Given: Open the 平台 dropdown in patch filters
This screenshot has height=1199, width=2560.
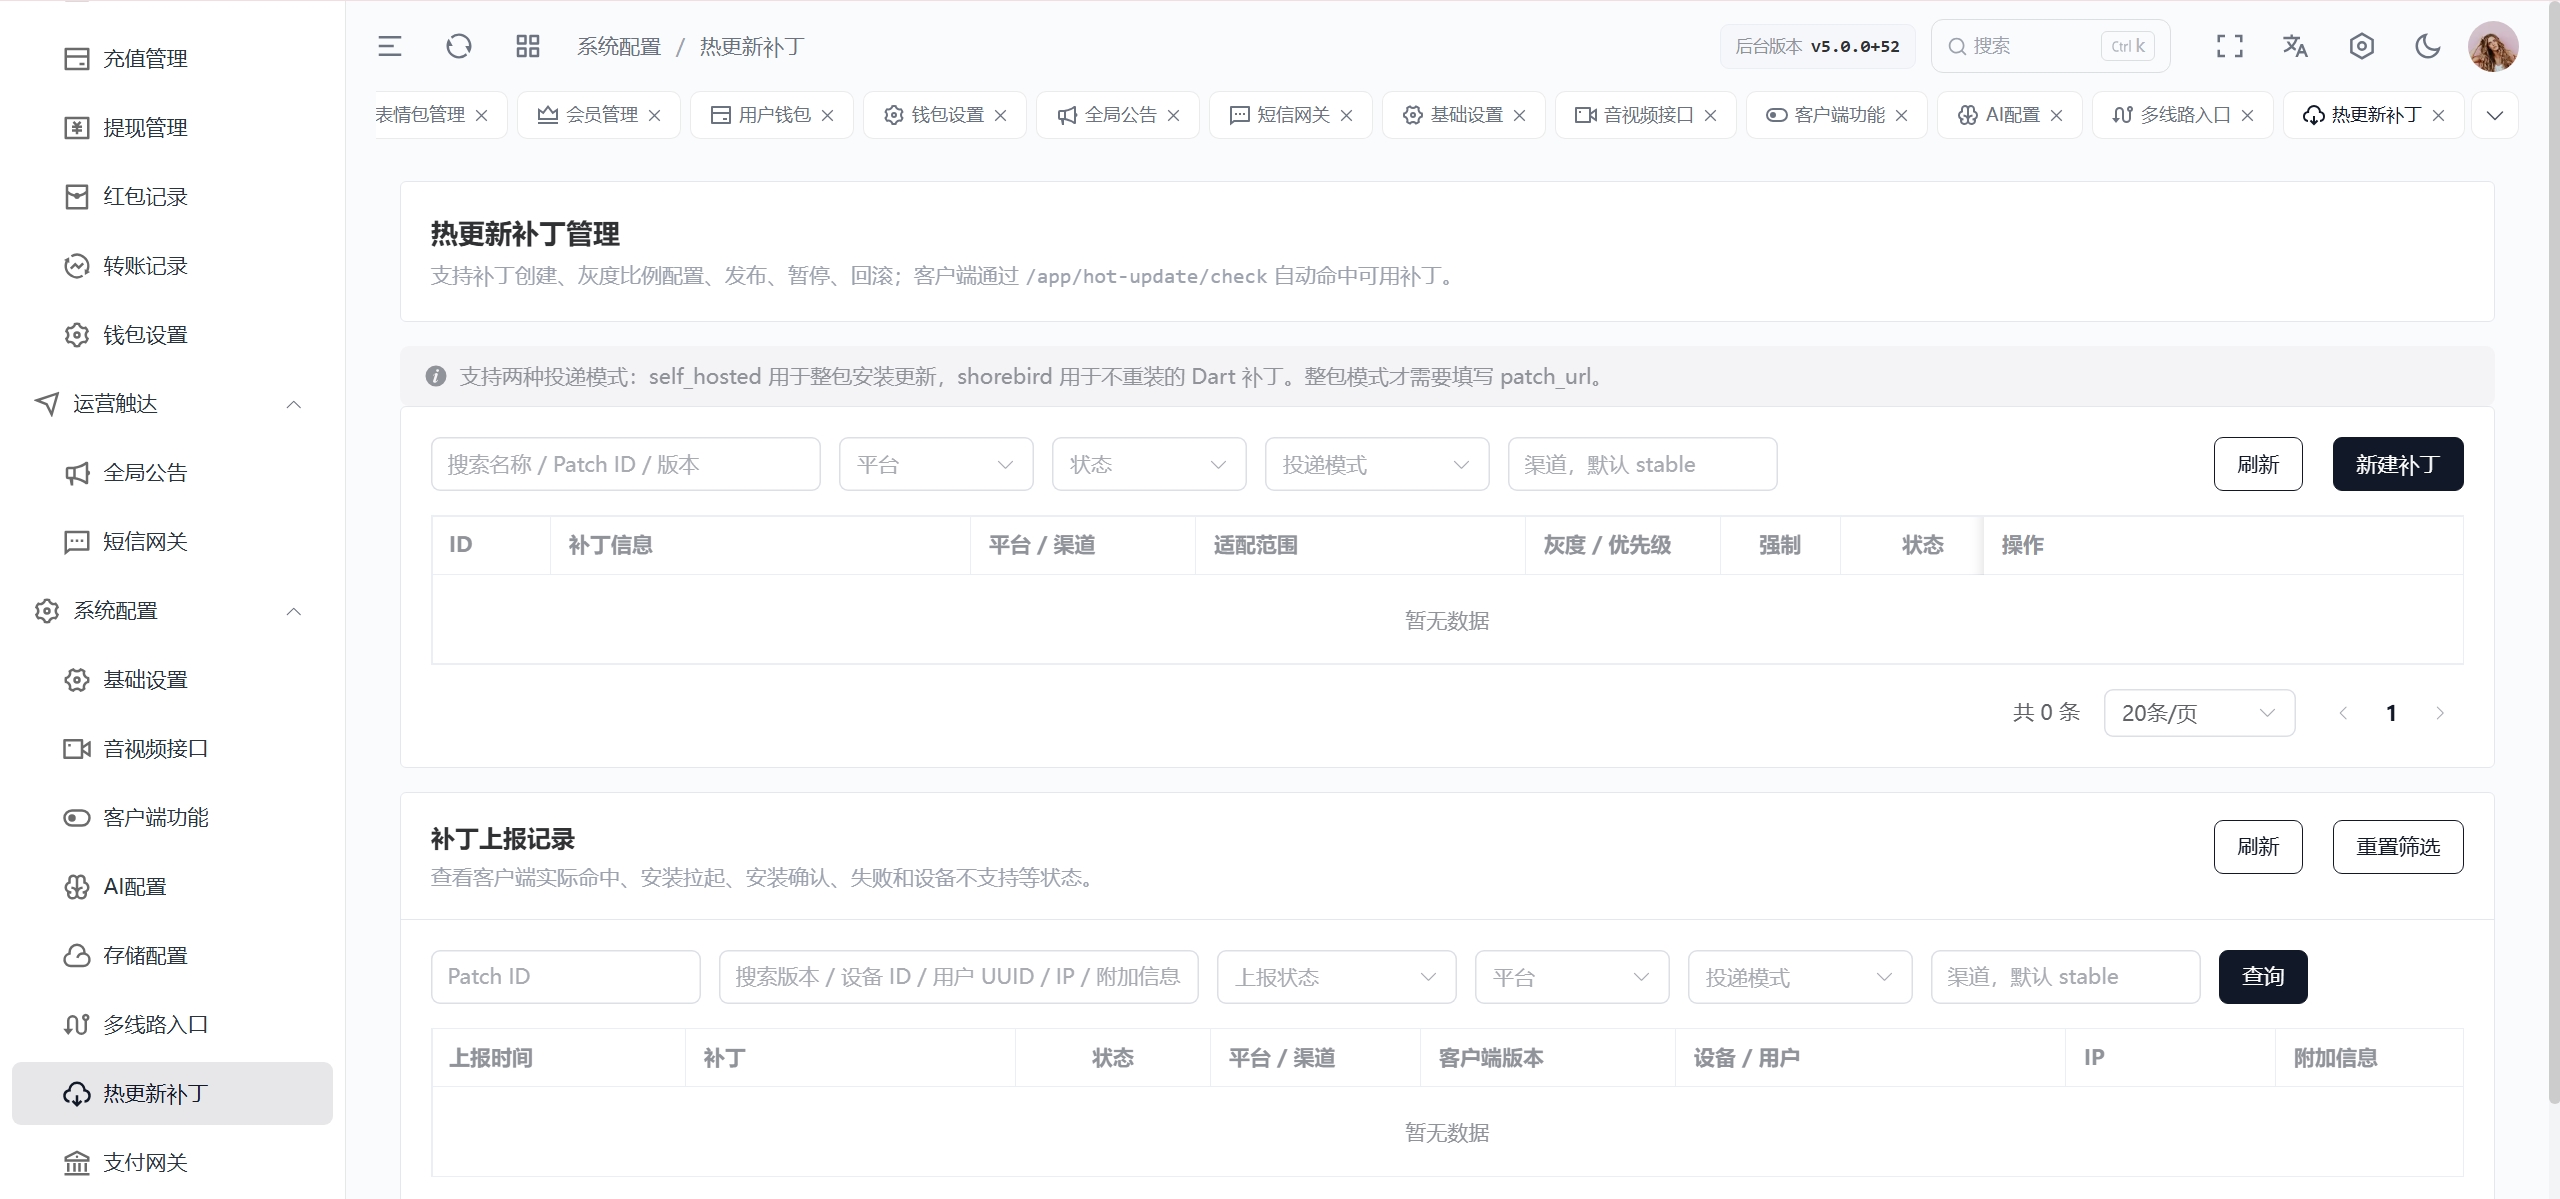Looking at the screenshot, I should tap(936, 464).
